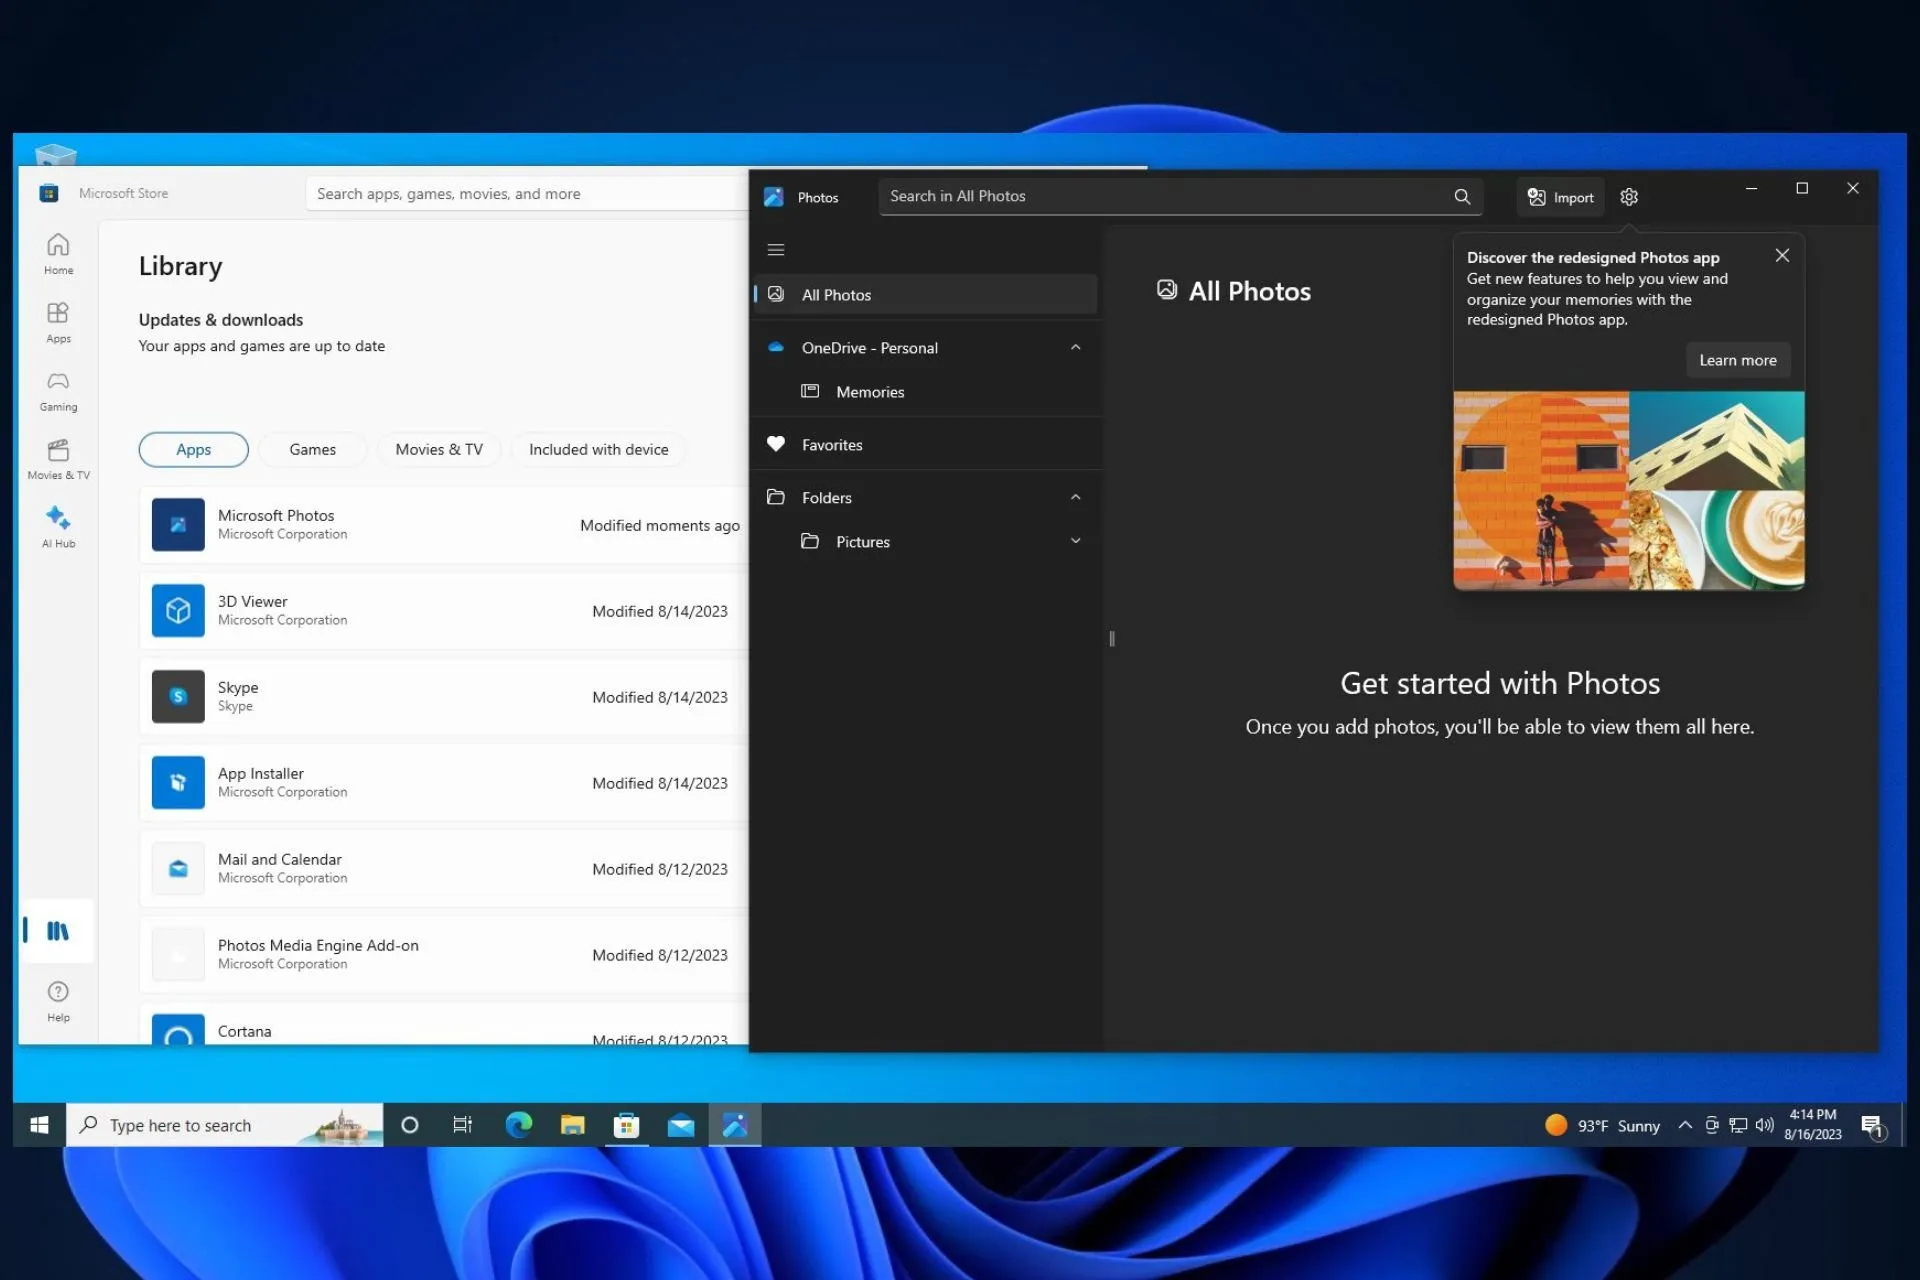The width and height of the screenshot is (1920, 1280).
Task: Toggle the Photos hamburger navigation menu
Action: [776, 250]
